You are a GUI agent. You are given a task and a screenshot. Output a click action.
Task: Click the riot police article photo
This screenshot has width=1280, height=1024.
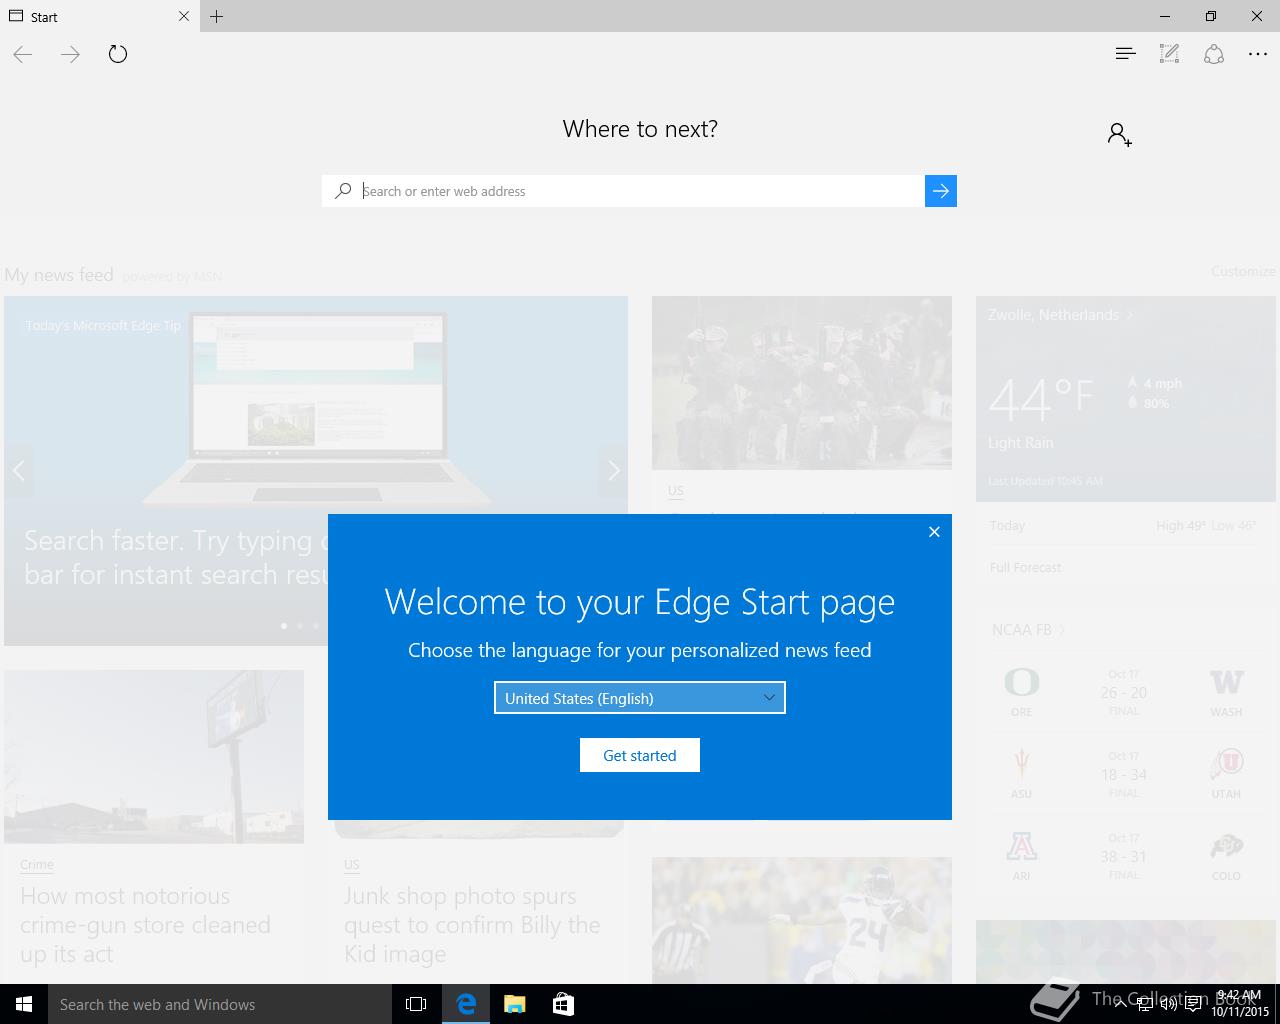pyautogui.click(x=802, y=383)
